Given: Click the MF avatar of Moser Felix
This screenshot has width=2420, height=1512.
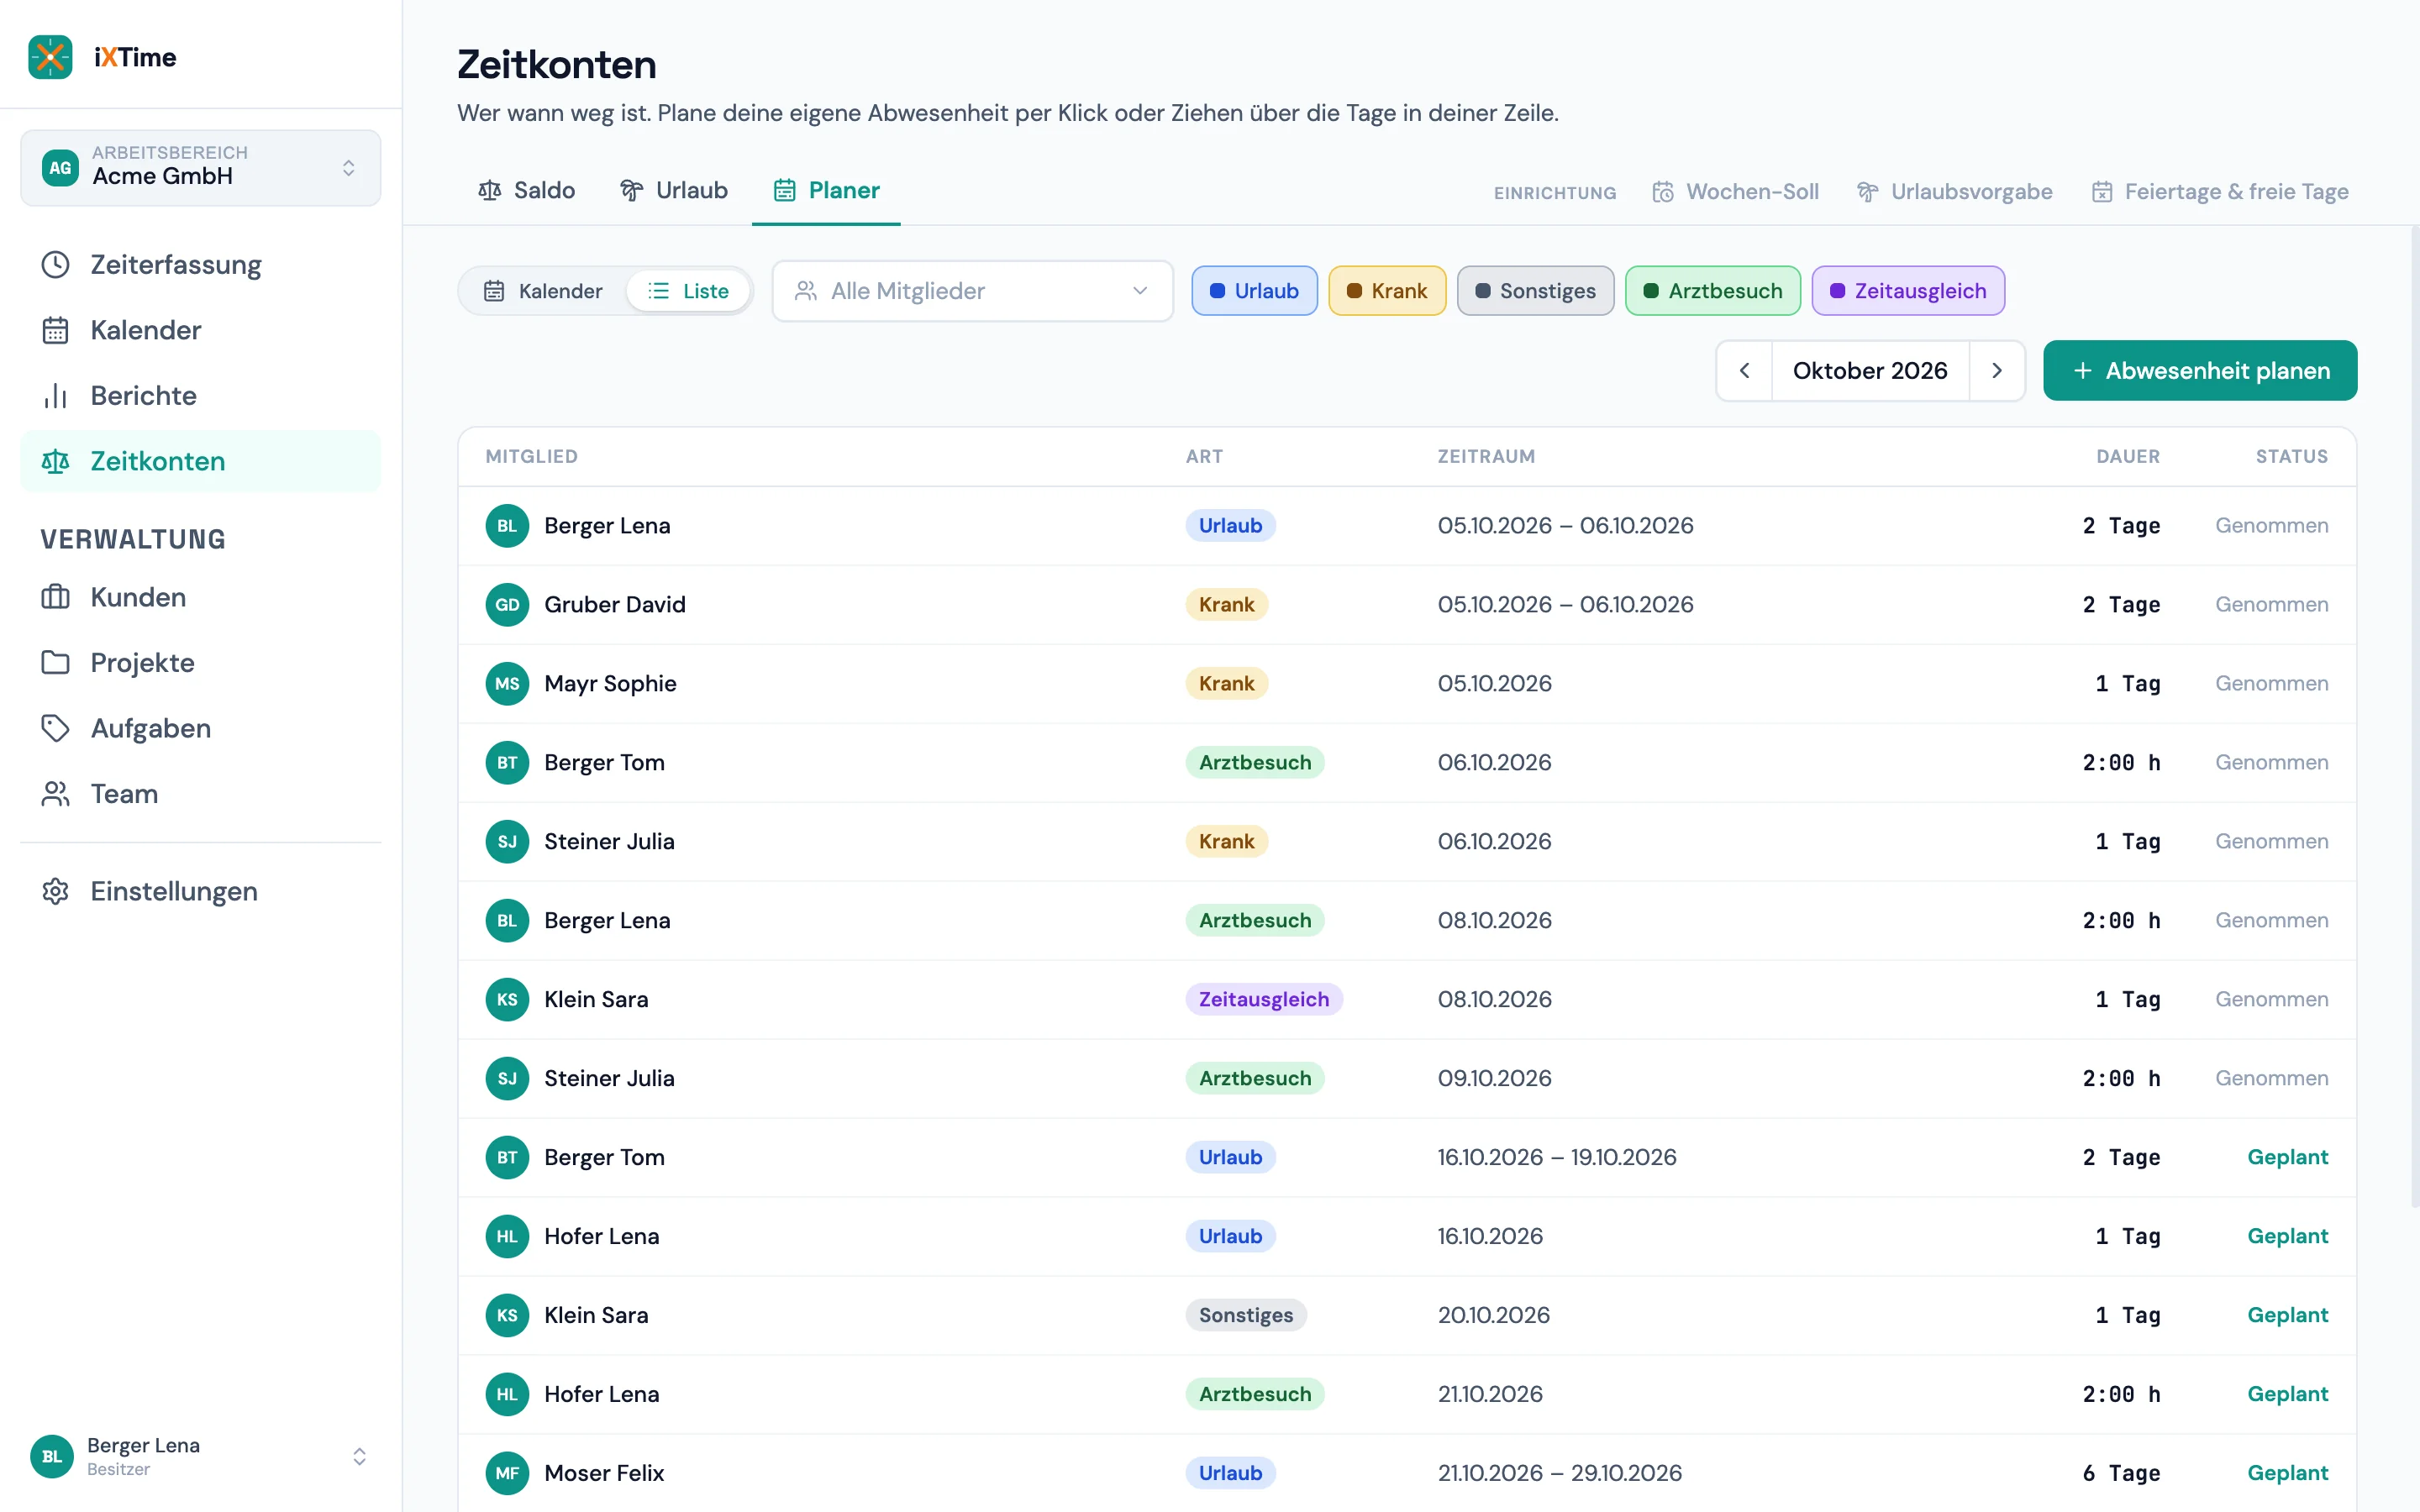Looking at the screenshot, I should point(507,1473).
